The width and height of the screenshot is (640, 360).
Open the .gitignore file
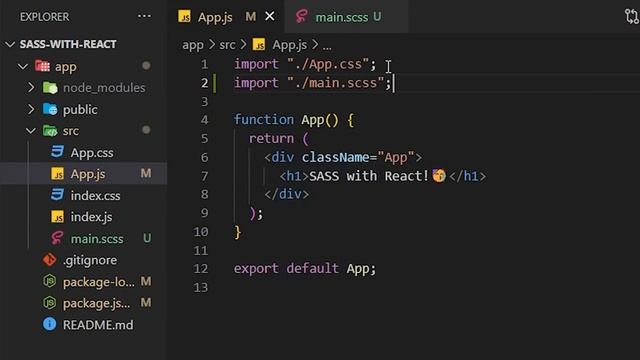90,260
